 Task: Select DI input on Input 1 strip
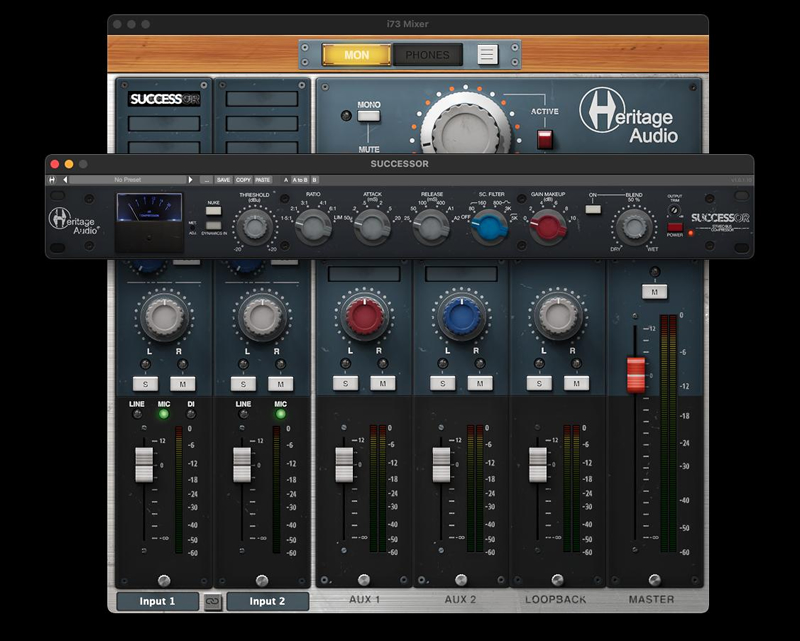pos(191,413)
